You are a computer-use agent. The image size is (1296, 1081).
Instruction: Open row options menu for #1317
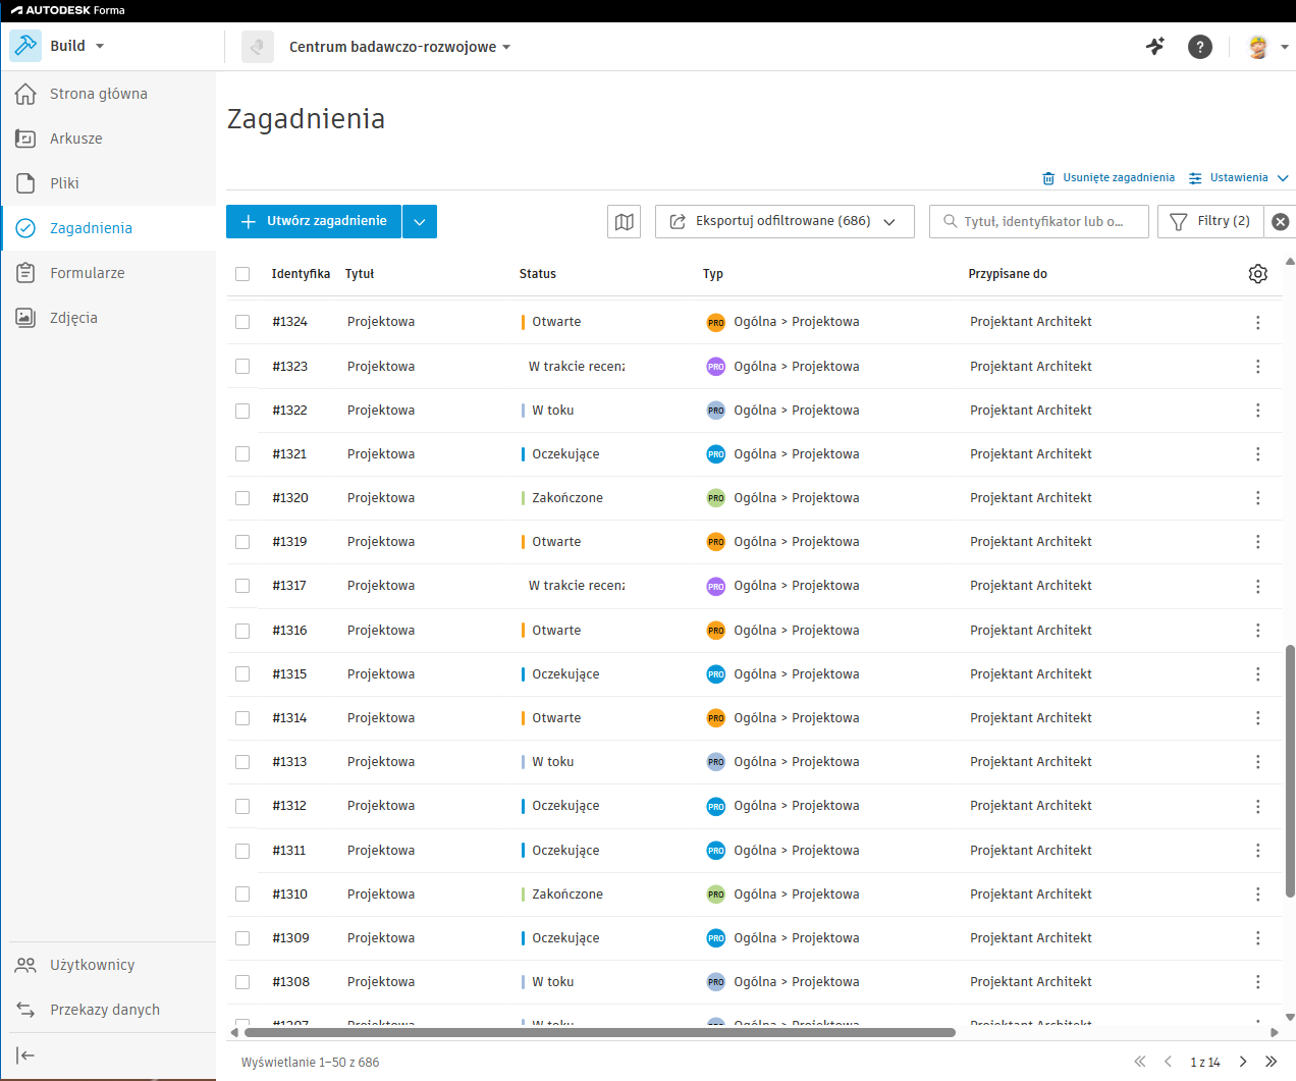[x=1258, y=586]
